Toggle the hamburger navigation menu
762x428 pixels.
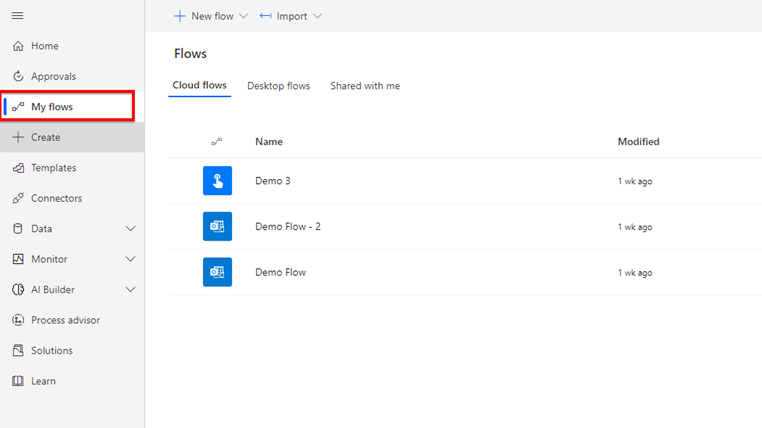click(17, 16)
